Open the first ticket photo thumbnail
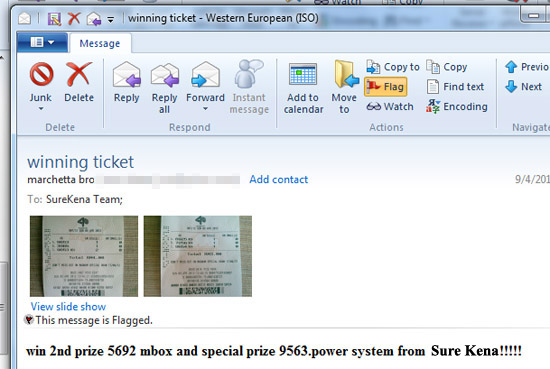 coord(84,256)
